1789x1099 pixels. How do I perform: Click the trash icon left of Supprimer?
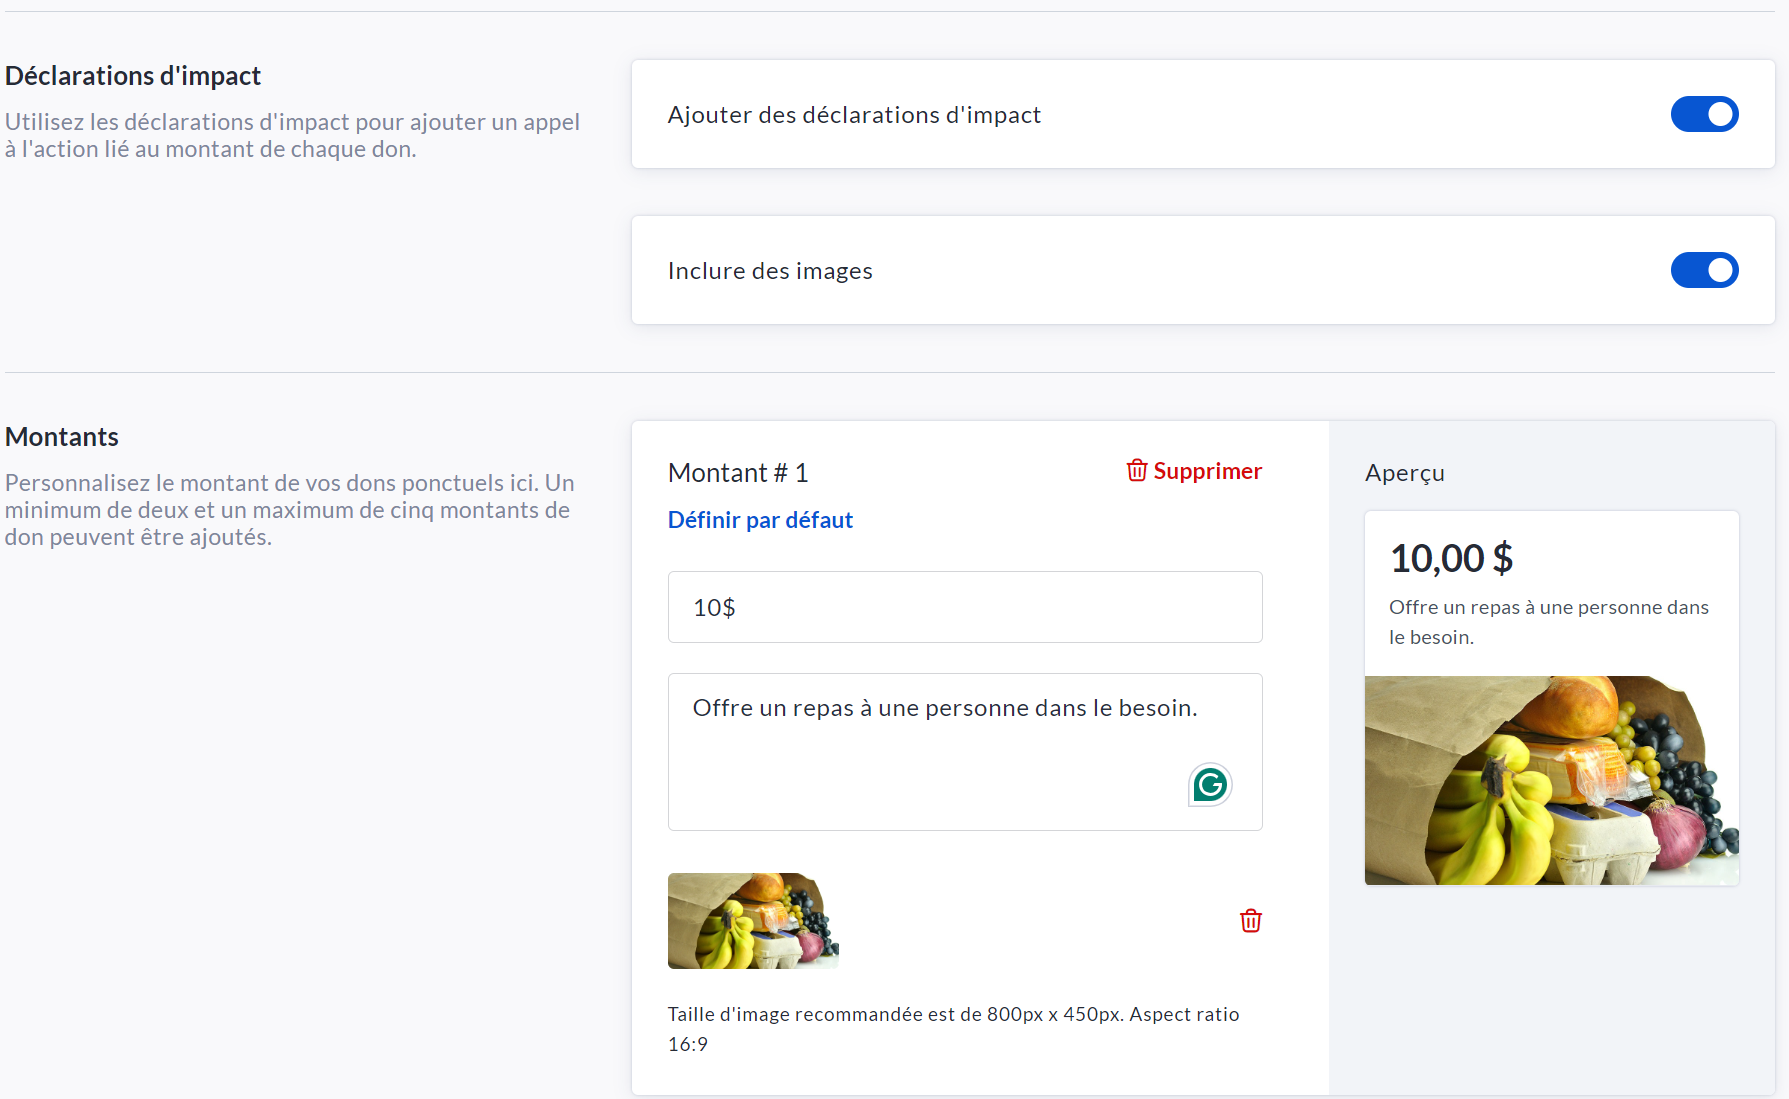coord(1137,471)
